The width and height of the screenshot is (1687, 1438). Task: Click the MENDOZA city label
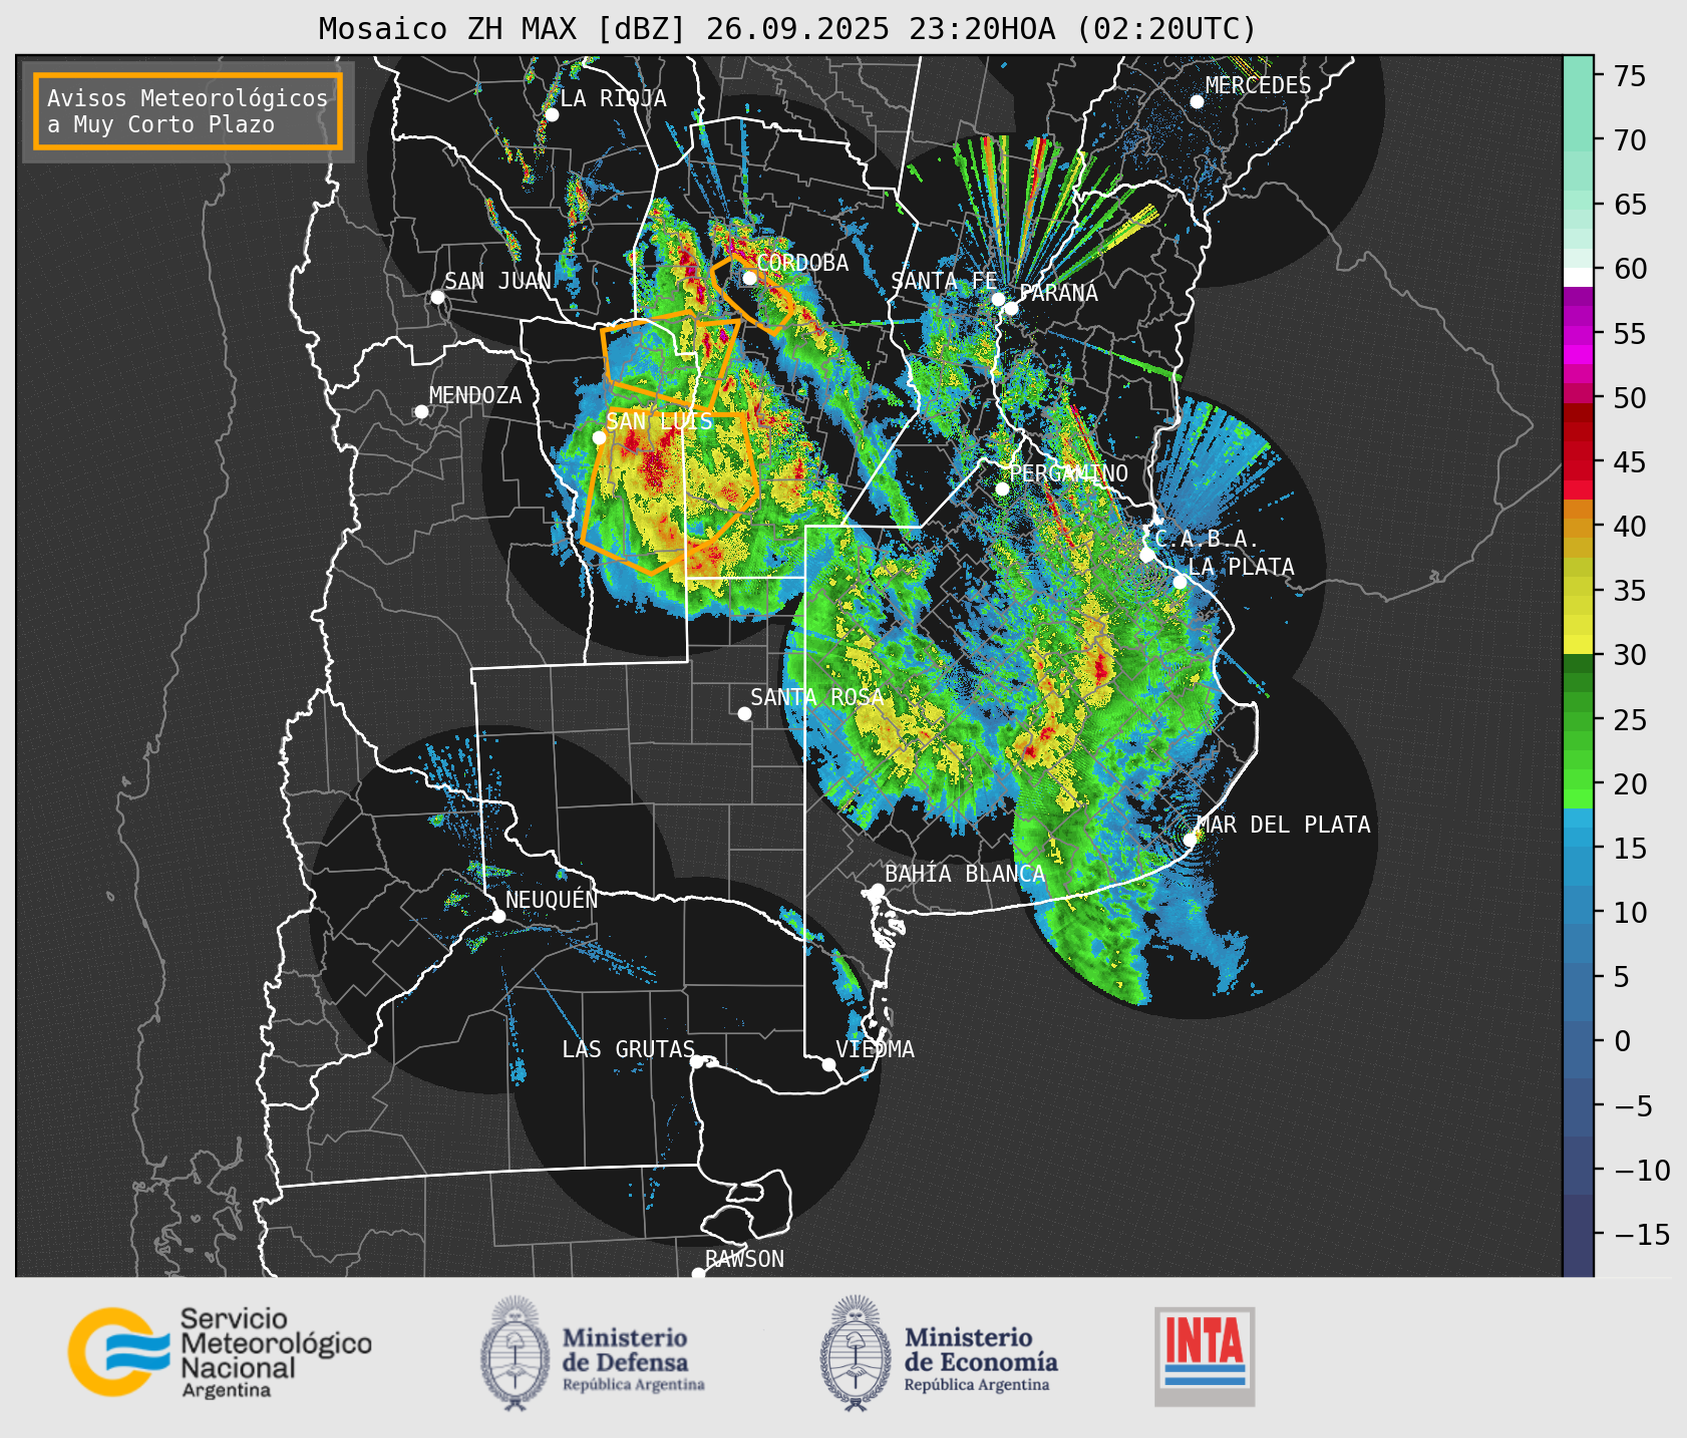coord(475,395)
